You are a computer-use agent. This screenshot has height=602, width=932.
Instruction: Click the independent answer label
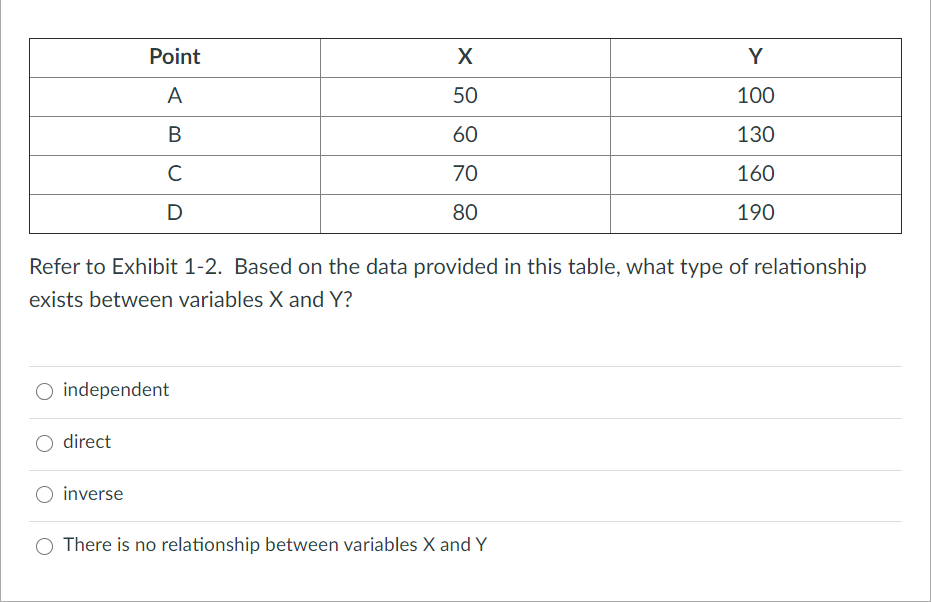[x=114, y=390]
